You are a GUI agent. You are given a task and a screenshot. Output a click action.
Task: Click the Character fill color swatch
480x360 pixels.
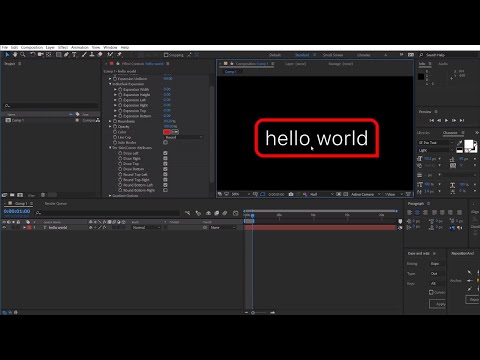pyautogui.click(x=469, y=144)
